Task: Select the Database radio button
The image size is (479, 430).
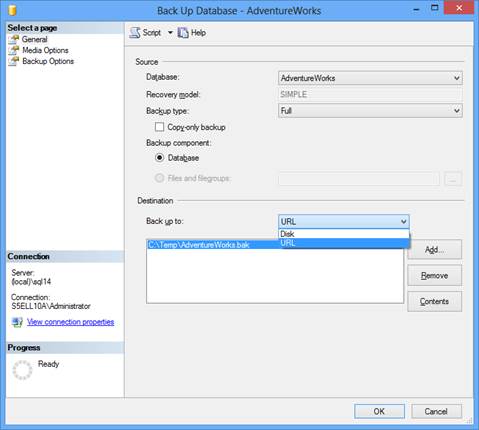Action: coord(159,158)
